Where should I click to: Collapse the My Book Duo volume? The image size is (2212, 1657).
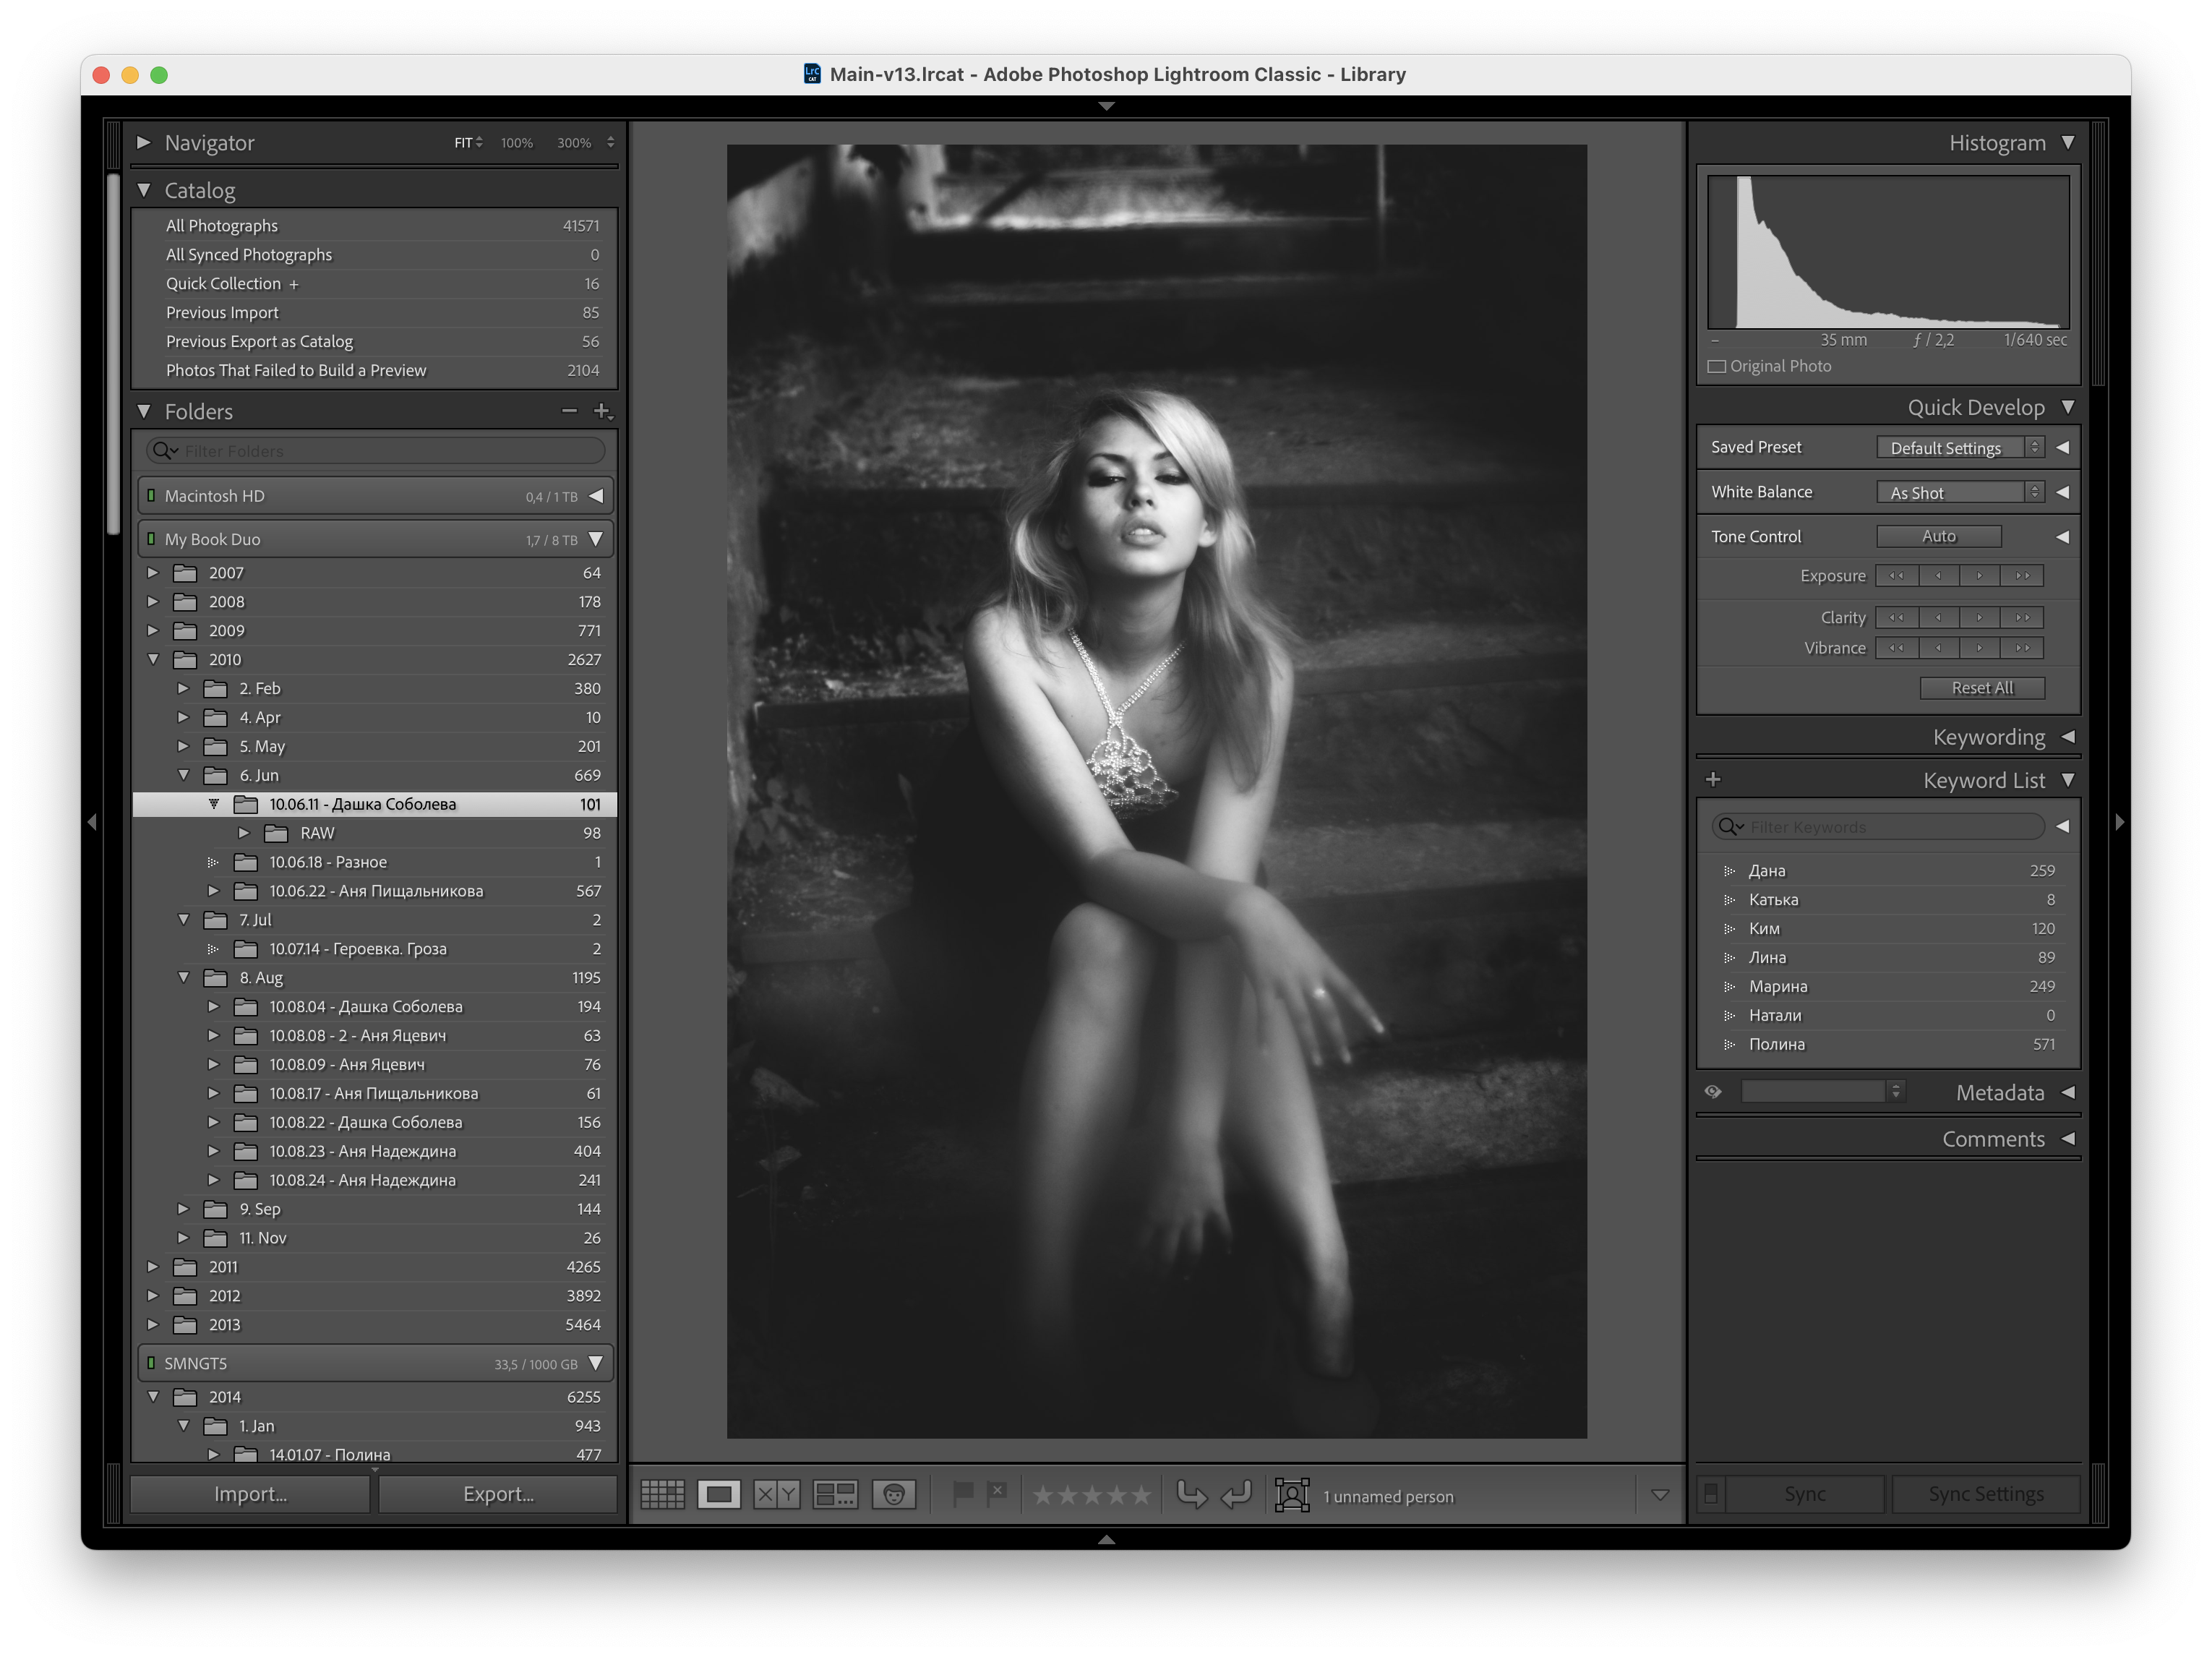(596, 539)
